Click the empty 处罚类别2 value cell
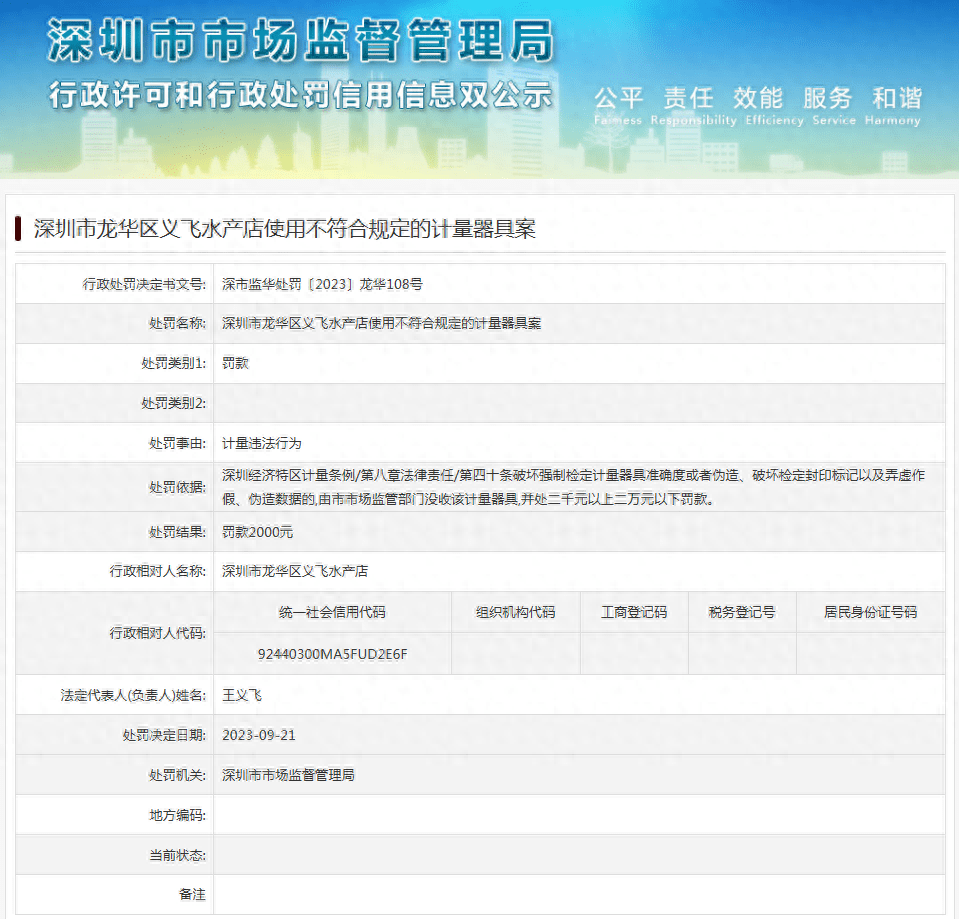The width and height of the screenshot is (959, 919). click(x=578, y=403)
